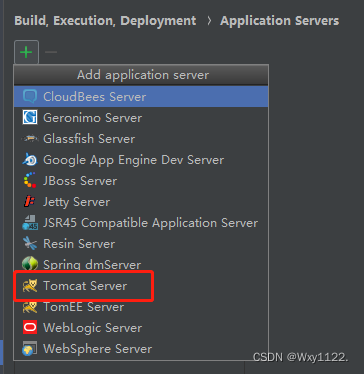
Task: Click the JBoss colored-dots icon
Action: click(x=30, y=181)
